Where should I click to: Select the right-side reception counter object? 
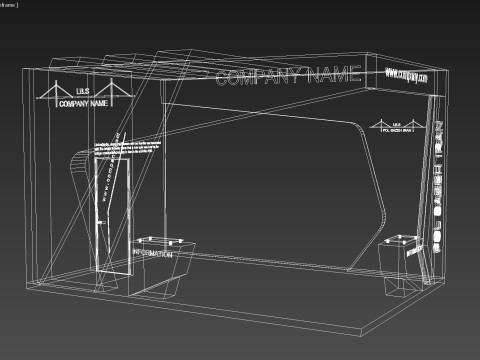401,266
